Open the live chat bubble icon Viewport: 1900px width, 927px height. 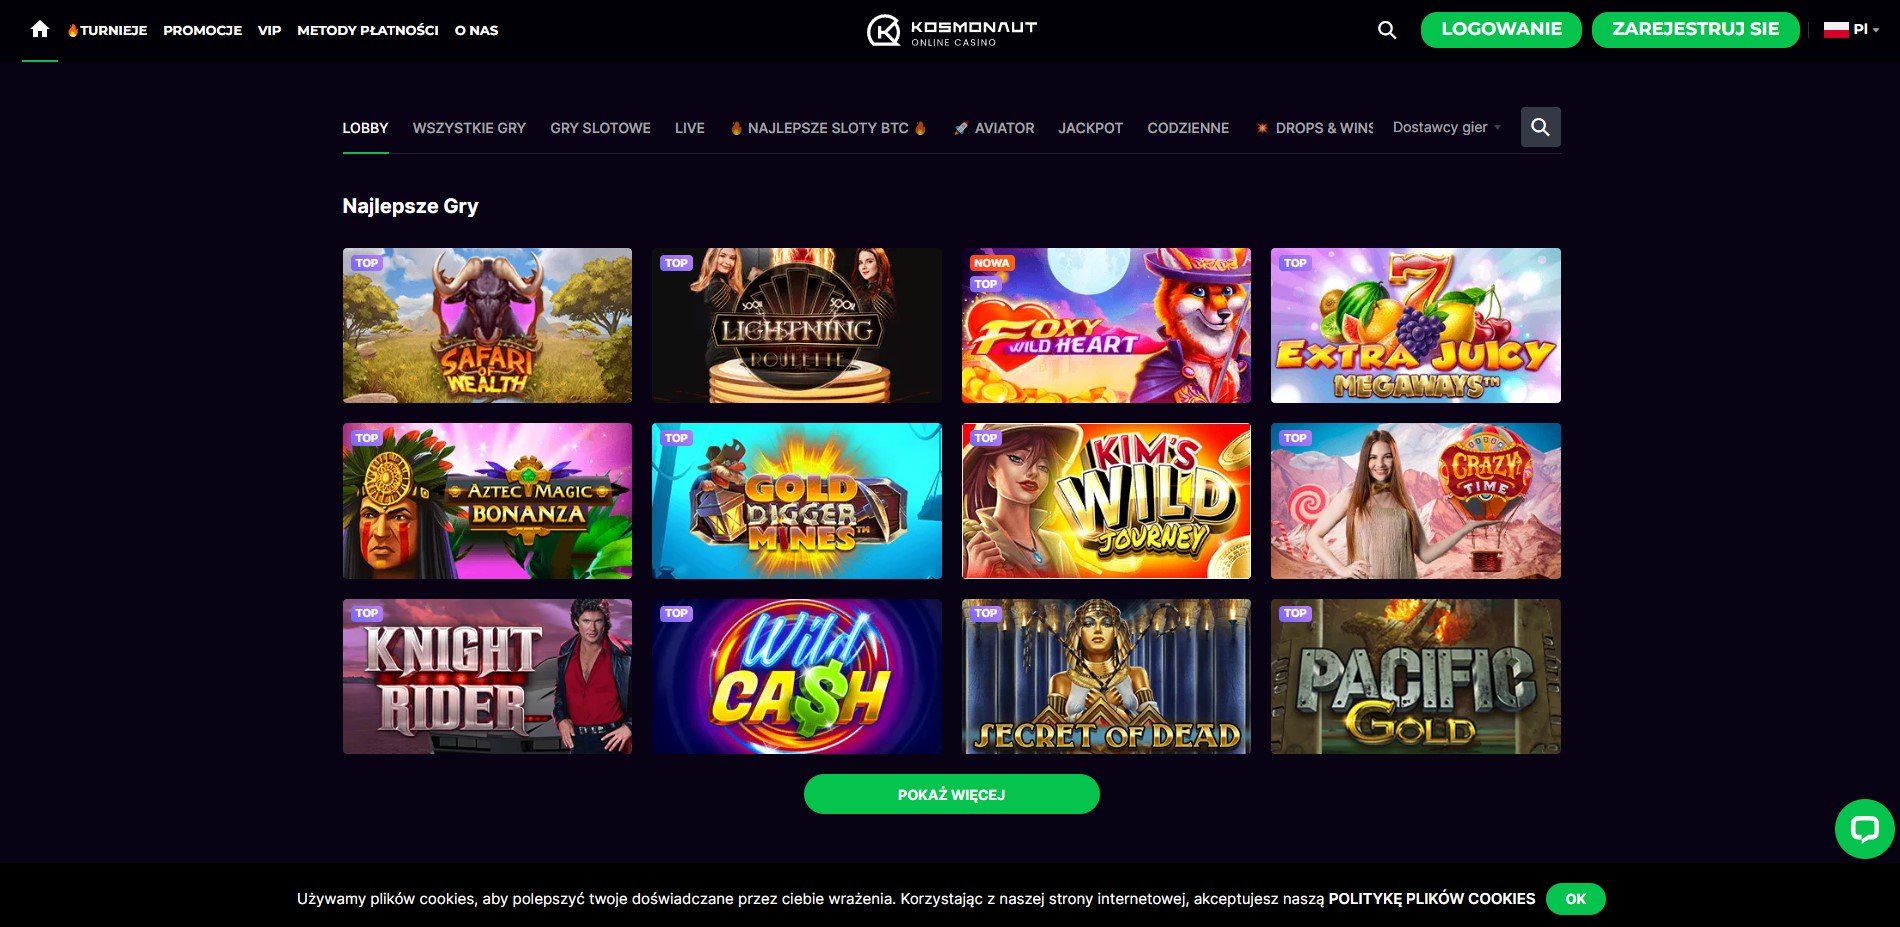(1864, 828)
